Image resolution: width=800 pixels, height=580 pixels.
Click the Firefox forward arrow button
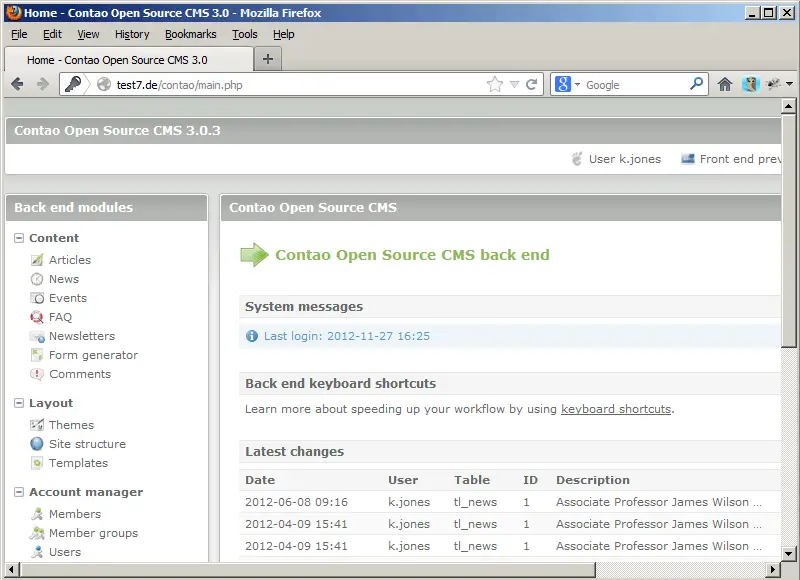(43, 84)
